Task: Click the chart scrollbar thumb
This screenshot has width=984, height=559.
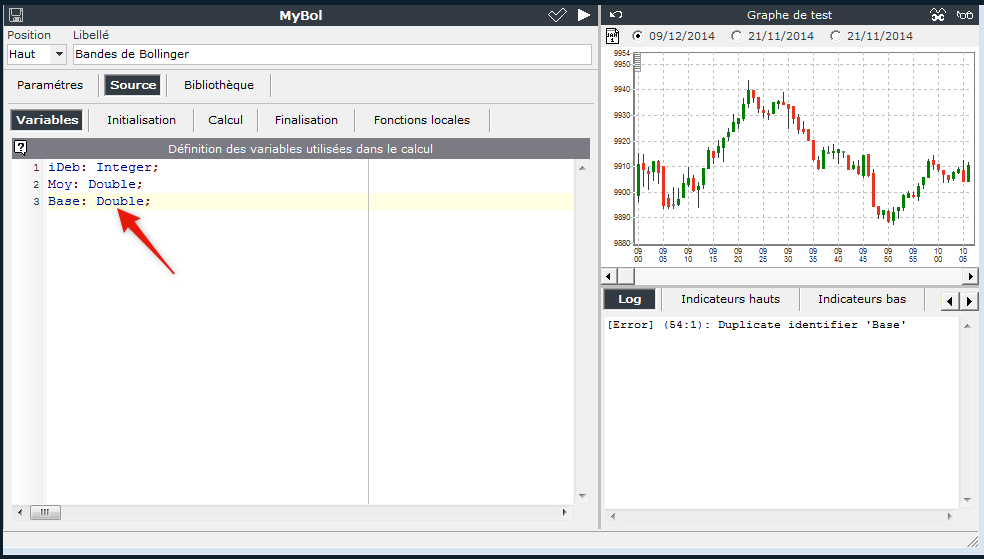Action: click(626, 276)
